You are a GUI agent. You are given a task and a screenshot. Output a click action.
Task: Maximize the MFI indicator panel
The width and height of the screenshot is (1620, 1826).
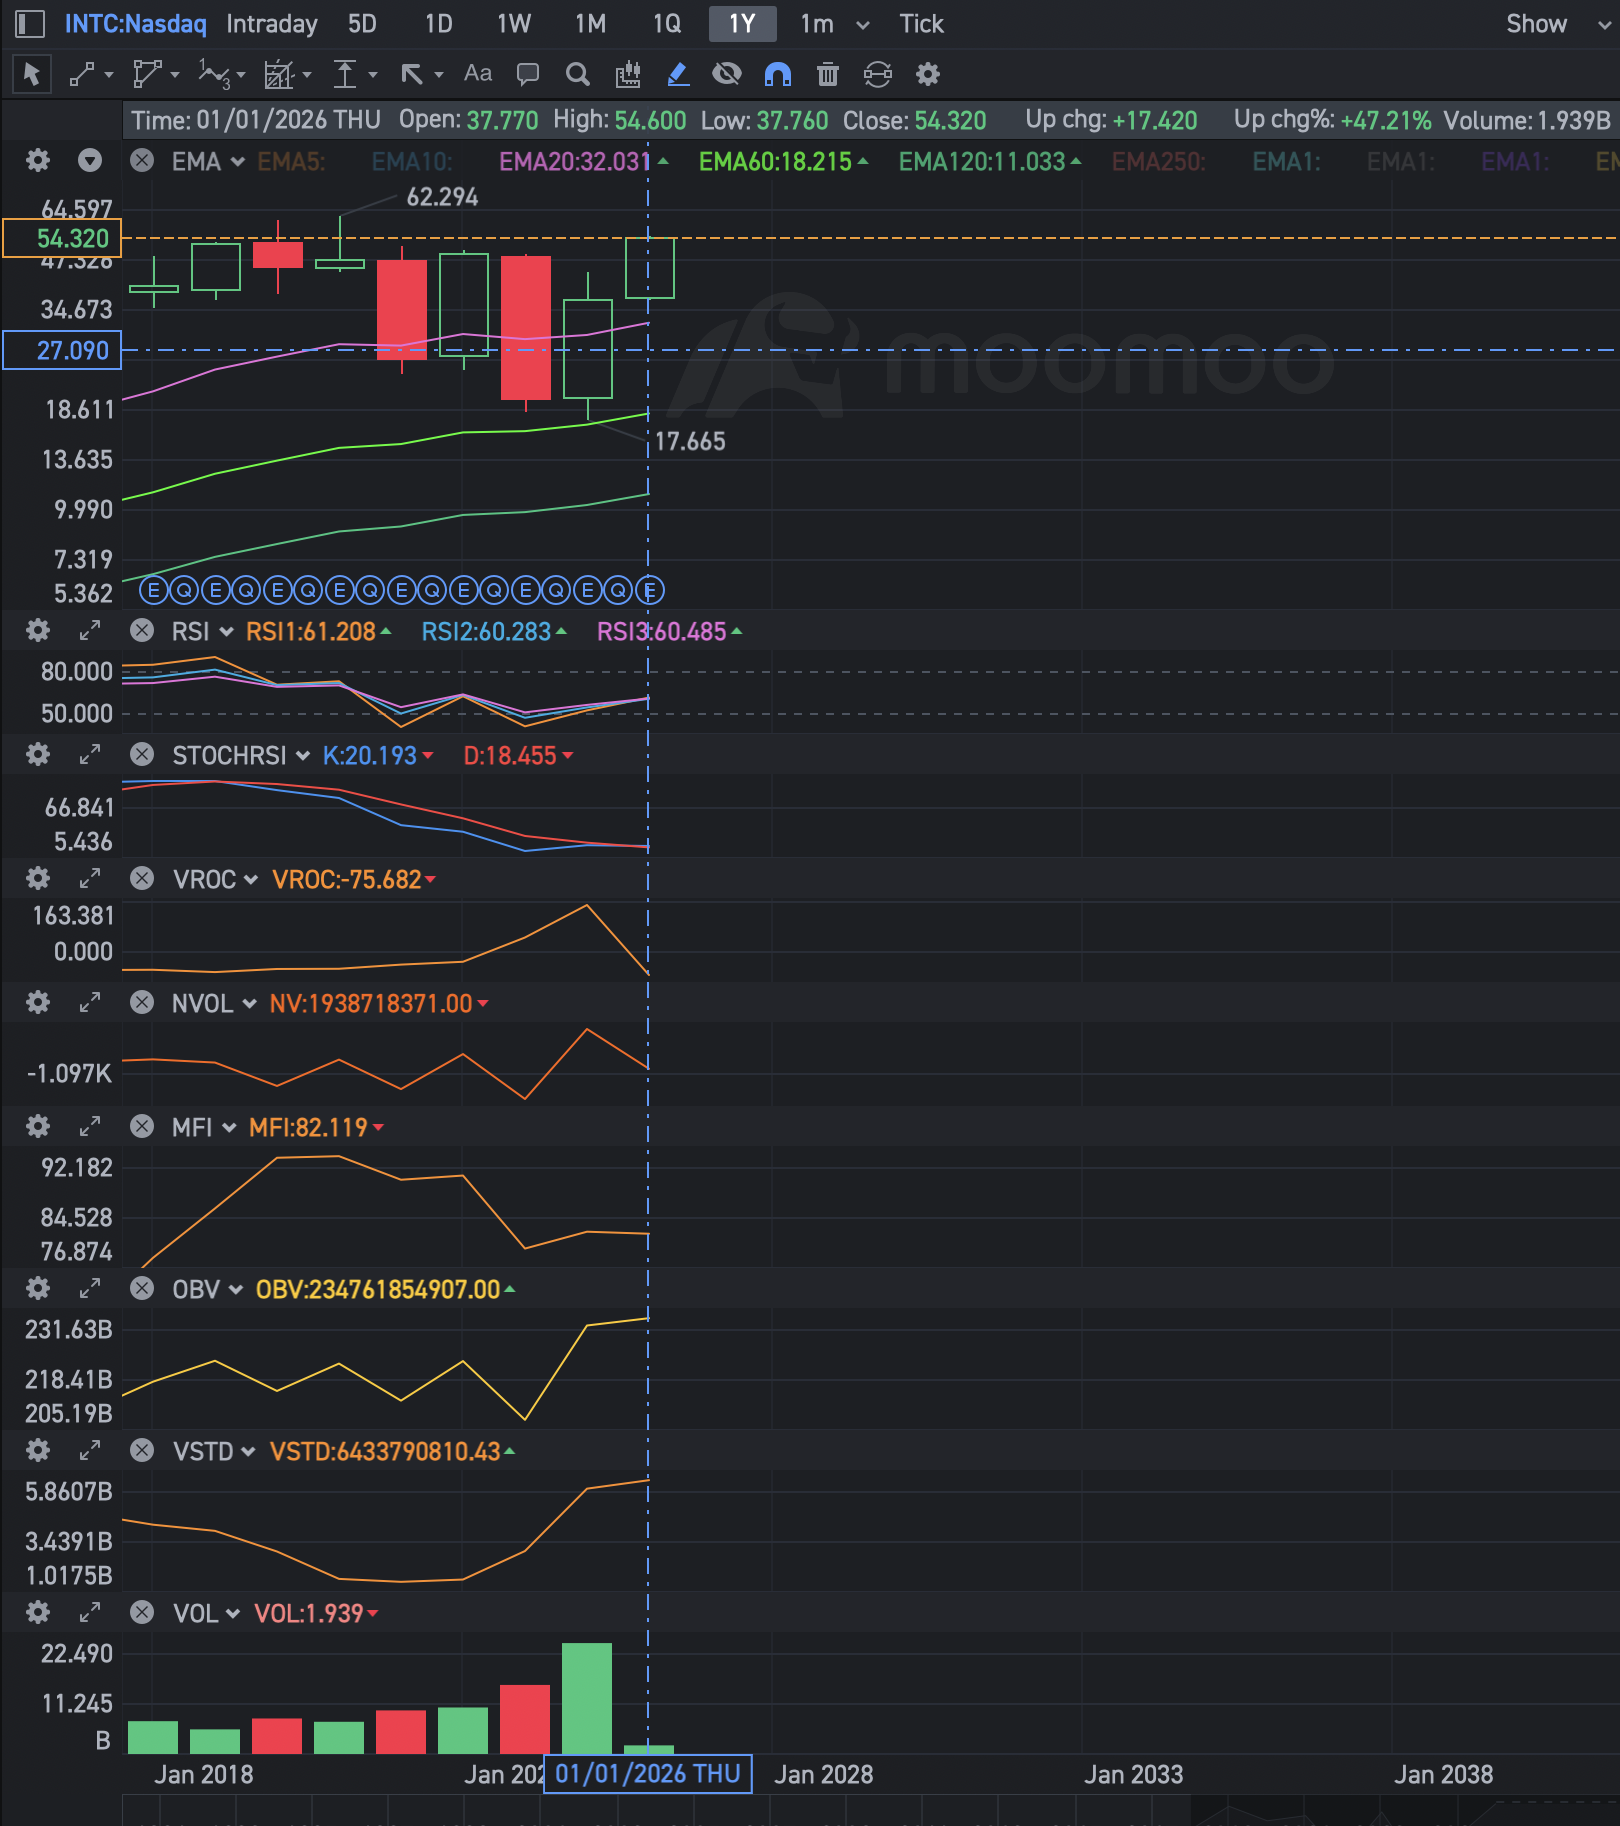point(90,1127)
